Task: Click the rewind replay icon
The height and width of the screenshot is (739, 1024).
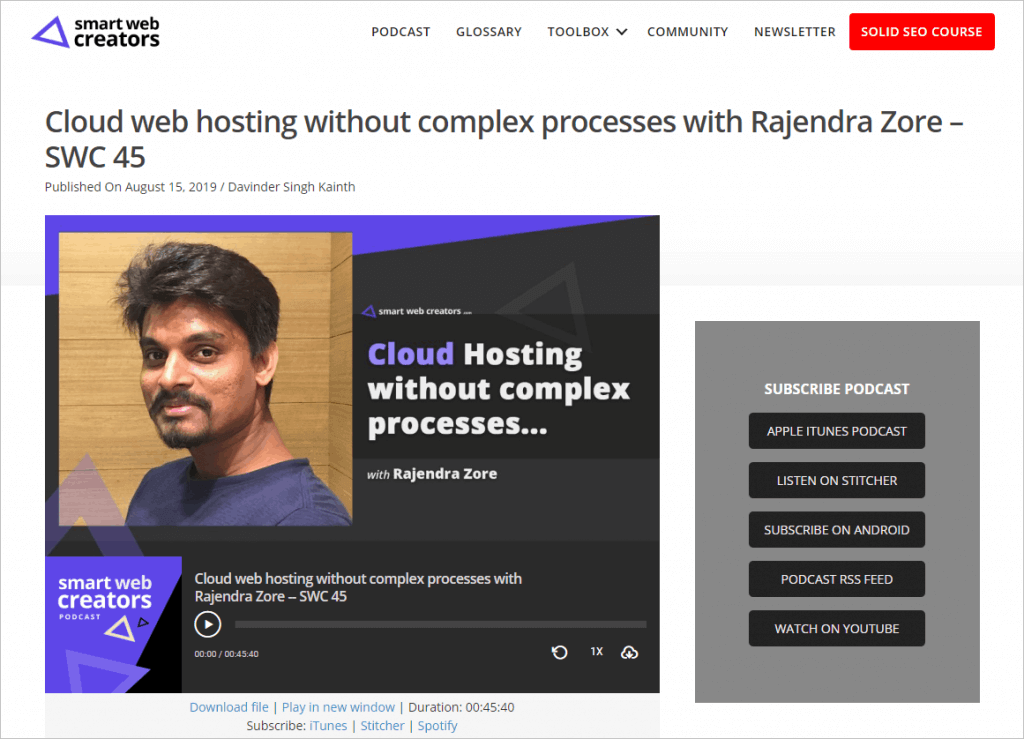Action: coord(560,652)
